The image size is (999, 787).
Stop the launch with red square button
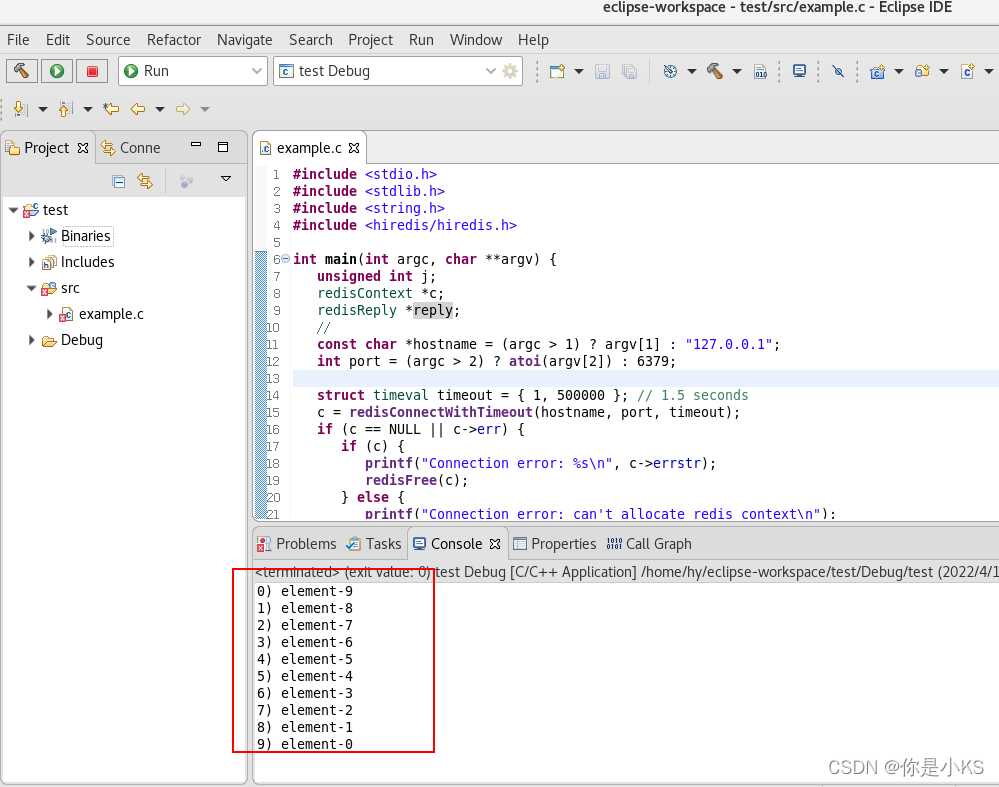92,71
